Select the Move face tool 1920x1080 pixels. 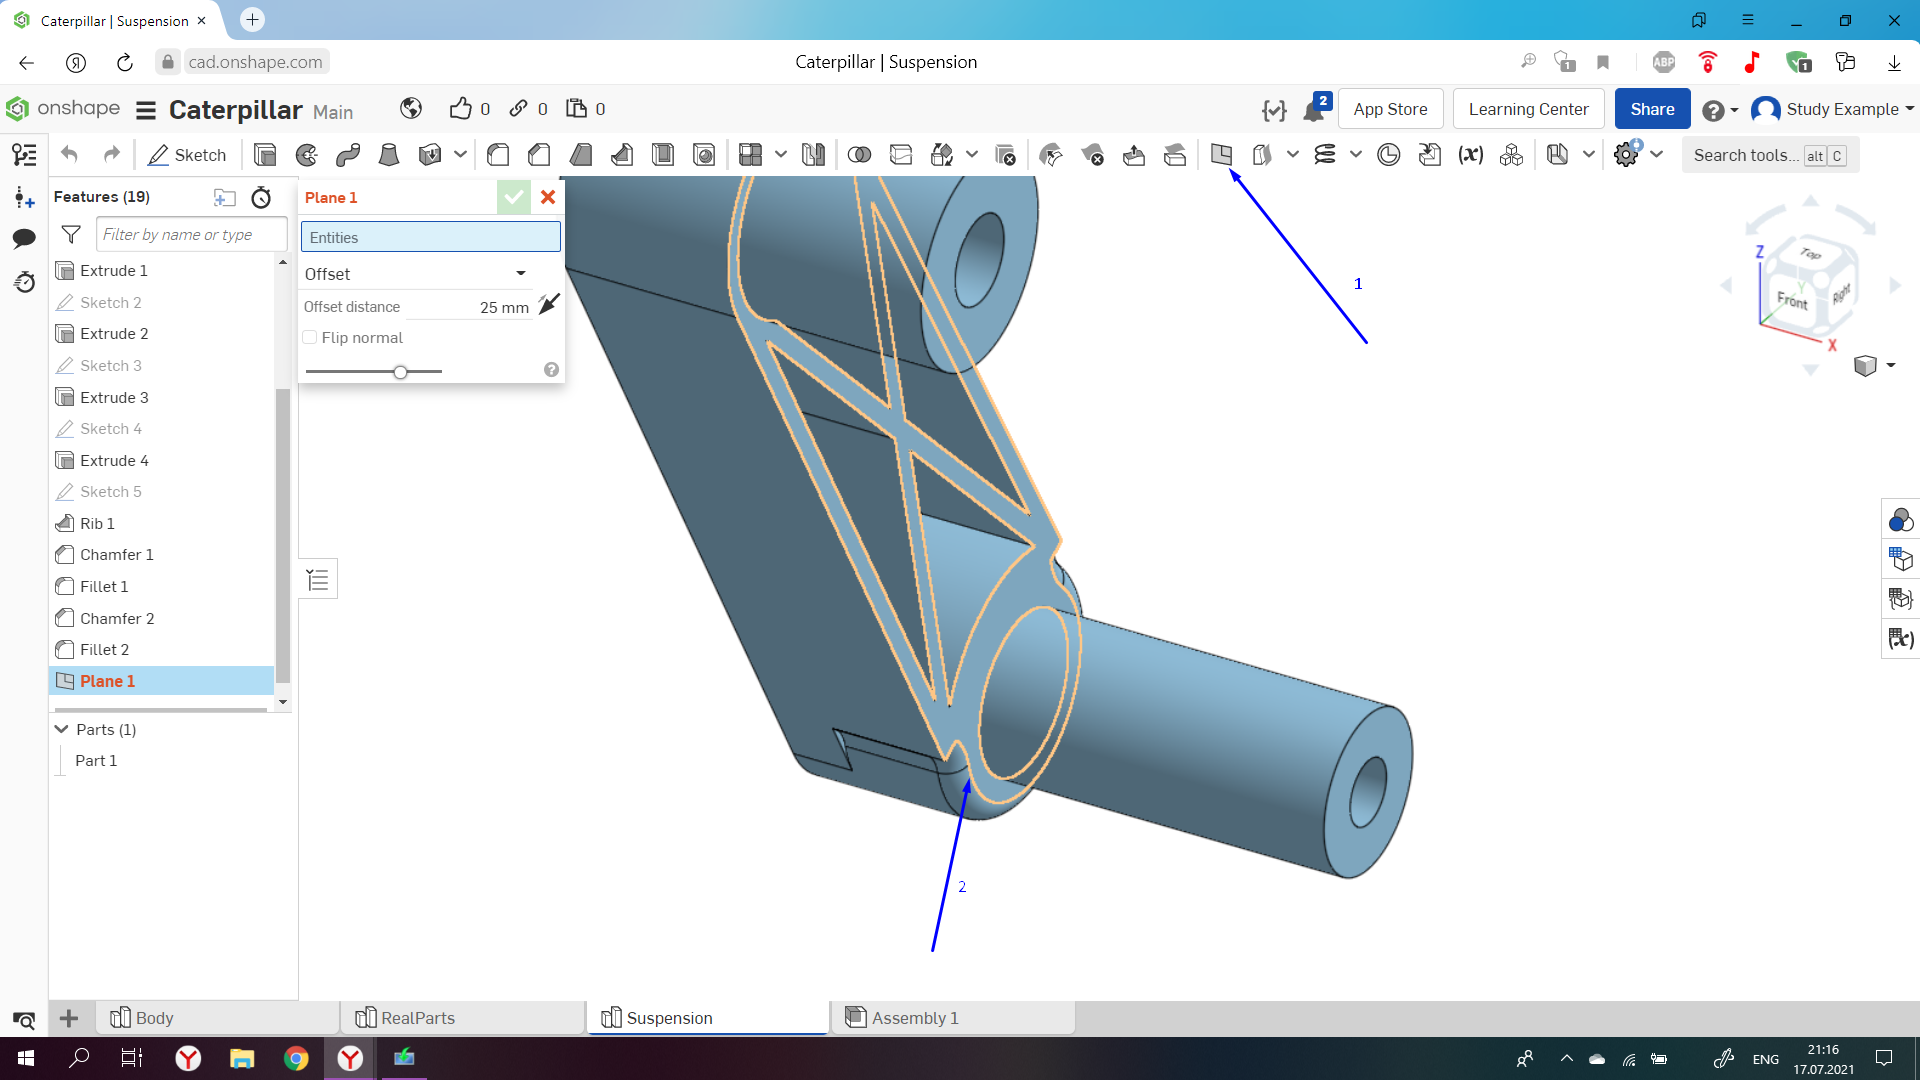click(1134, 155)
